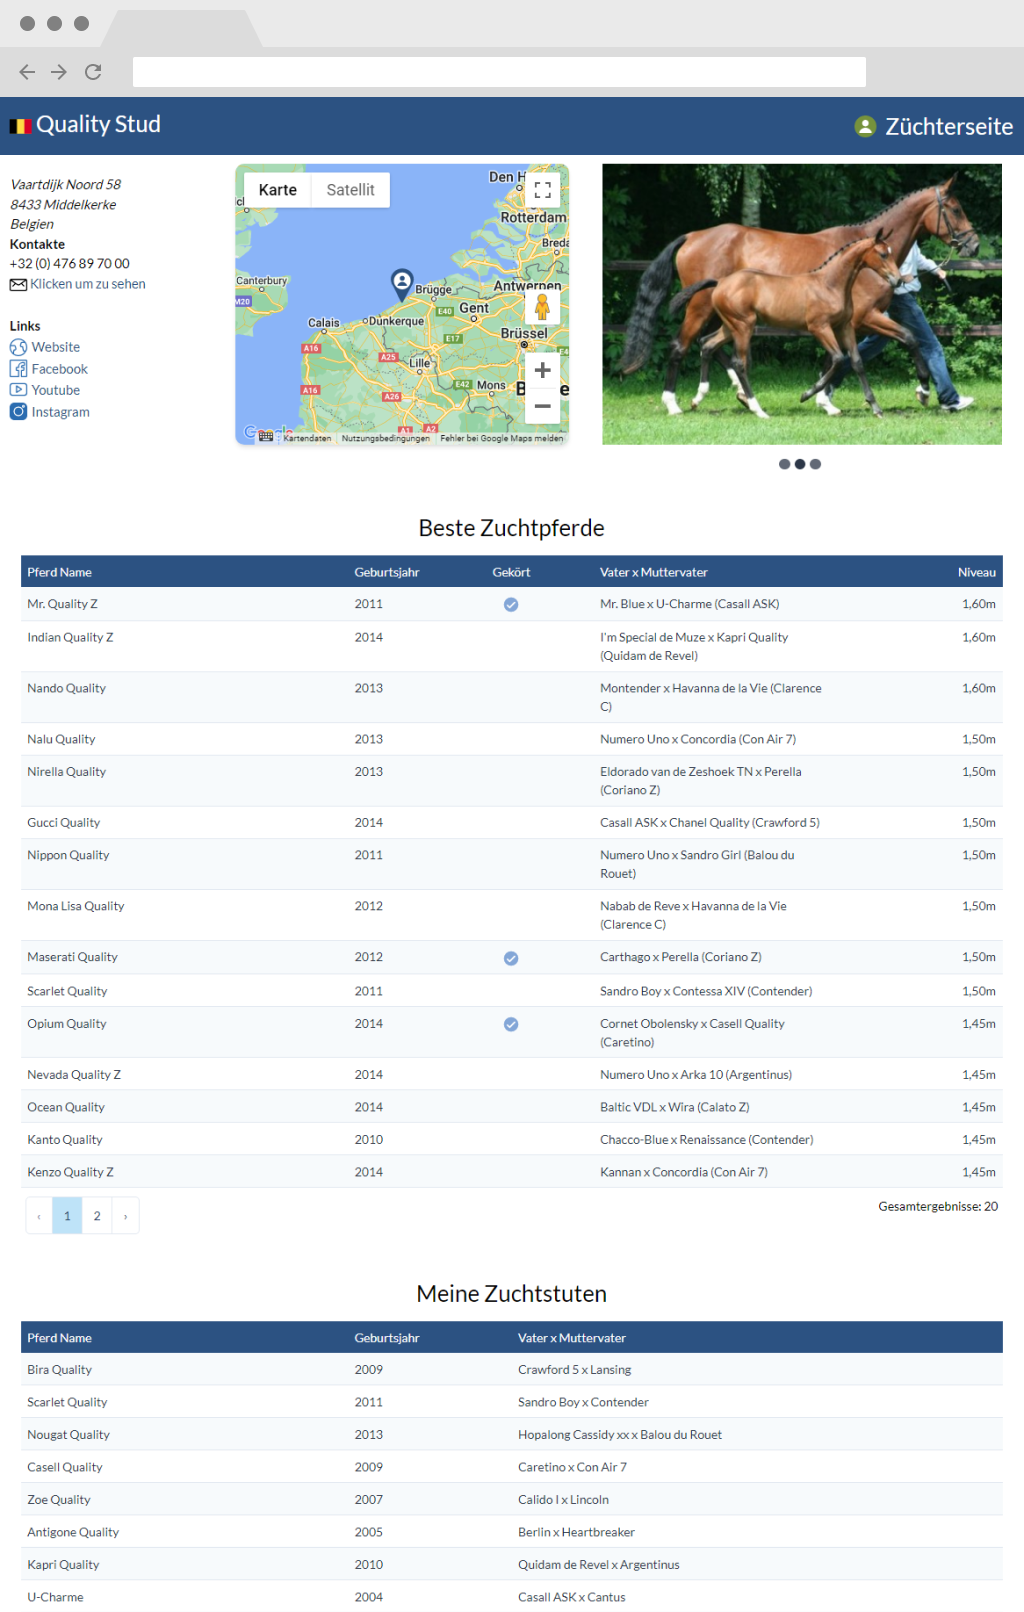Go to next page in pagination
The height and width of the screenshot is (1612, 1024).
point(125,1216)
